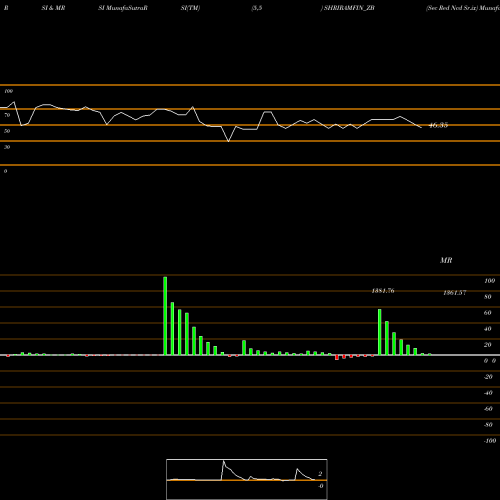The height and width of the screenshot is (500, 500).
Task: Click the SHRIRAMFIN_ZB symbol in header
Action: tap(349, 8)
